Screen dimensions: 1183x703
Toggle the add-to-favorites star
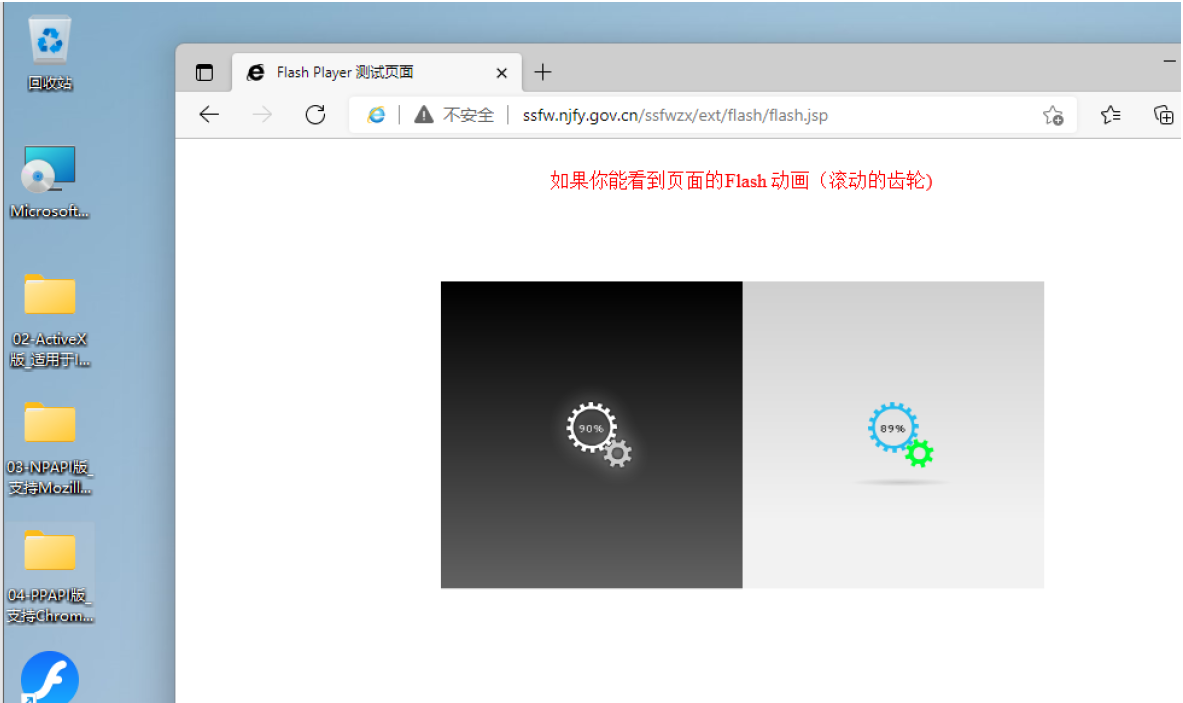pos(1053,115)
